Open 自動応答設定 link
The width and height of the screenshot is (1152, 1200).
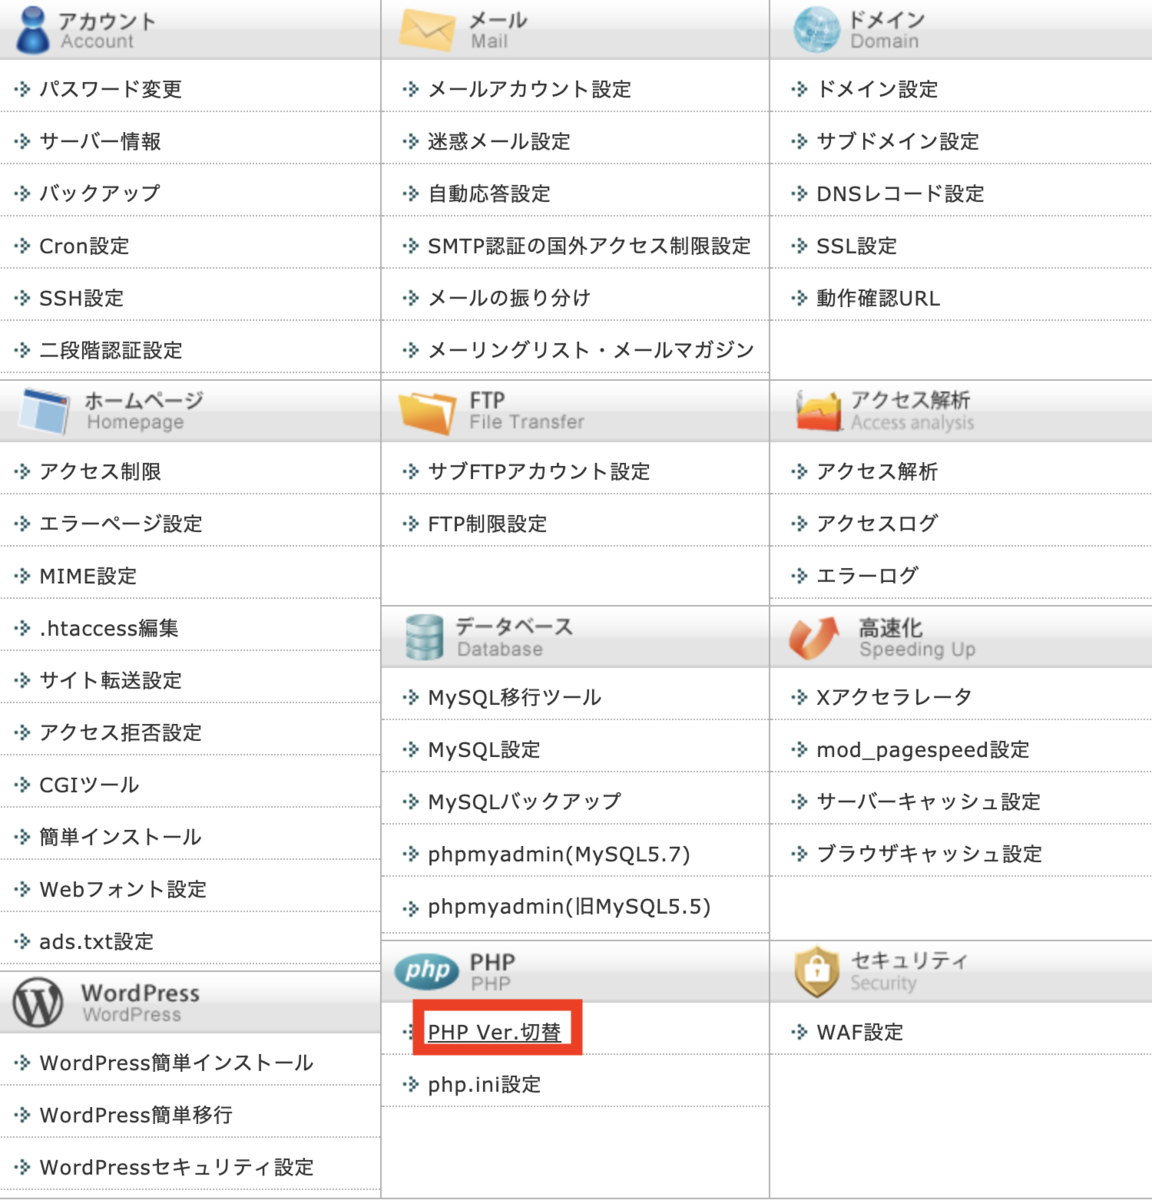(x=489, y=193)
